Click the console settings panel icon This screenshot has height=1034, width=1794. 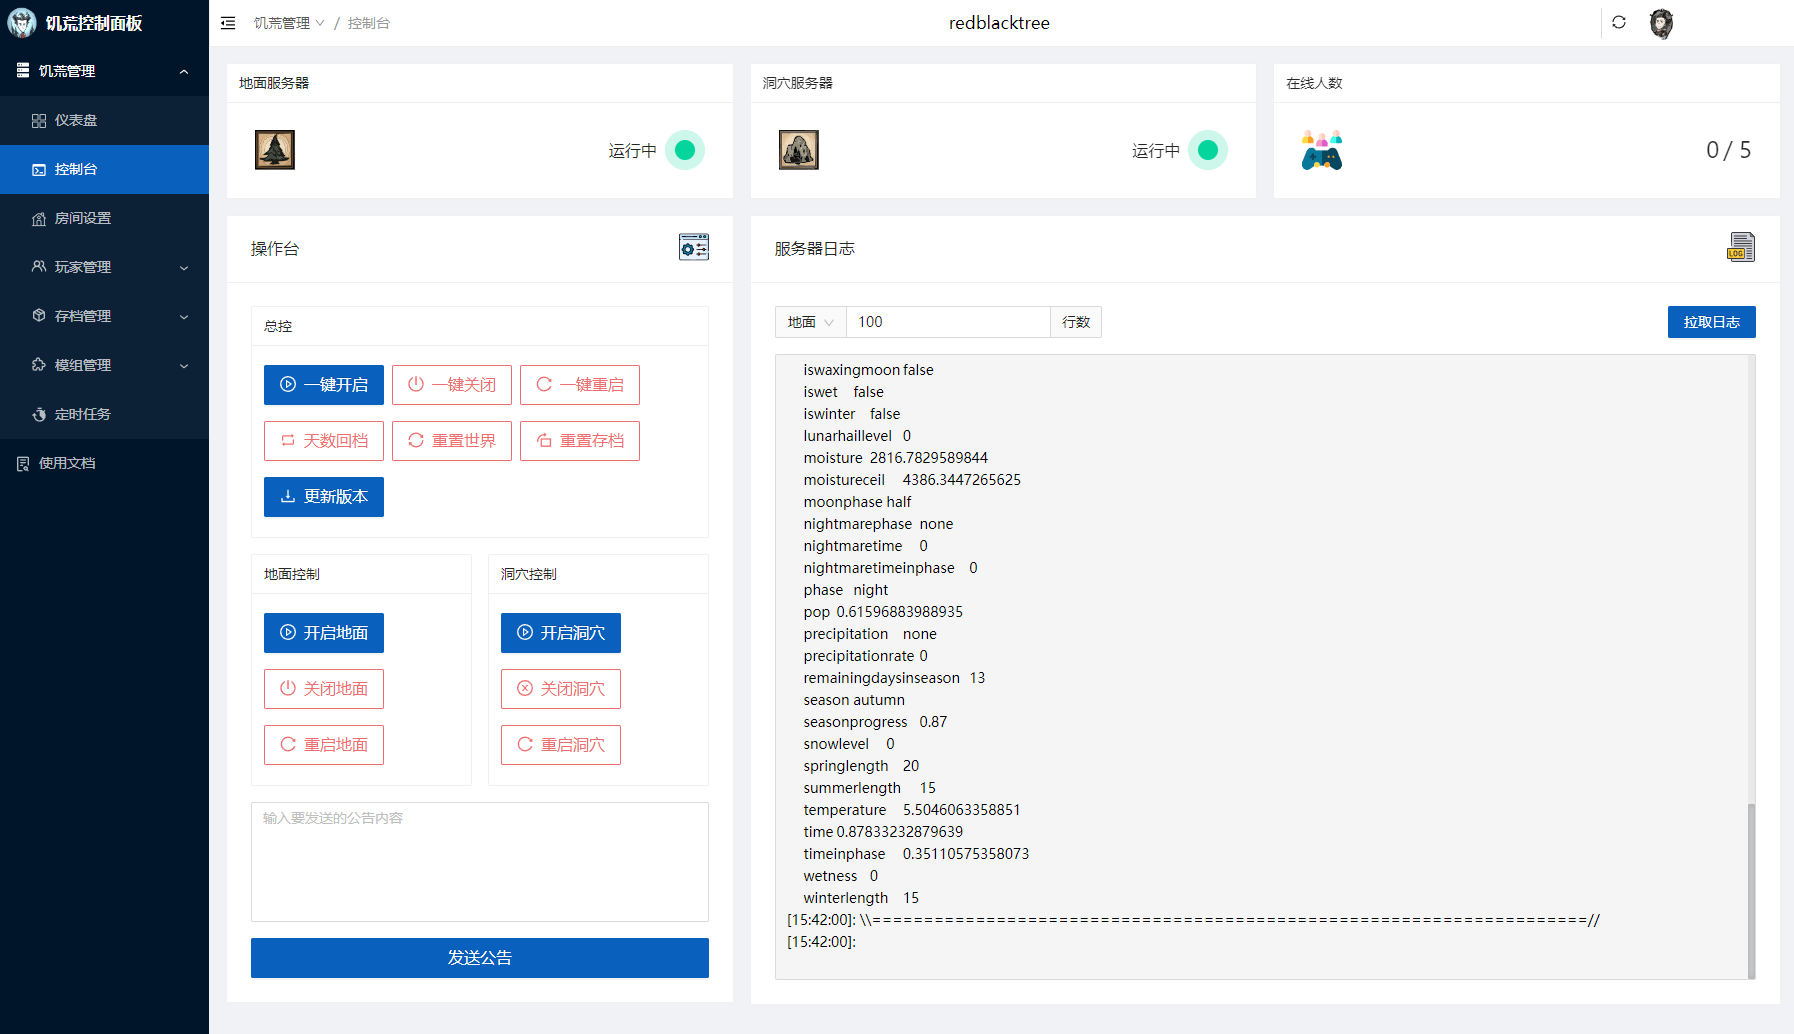[x=693, y=247]
